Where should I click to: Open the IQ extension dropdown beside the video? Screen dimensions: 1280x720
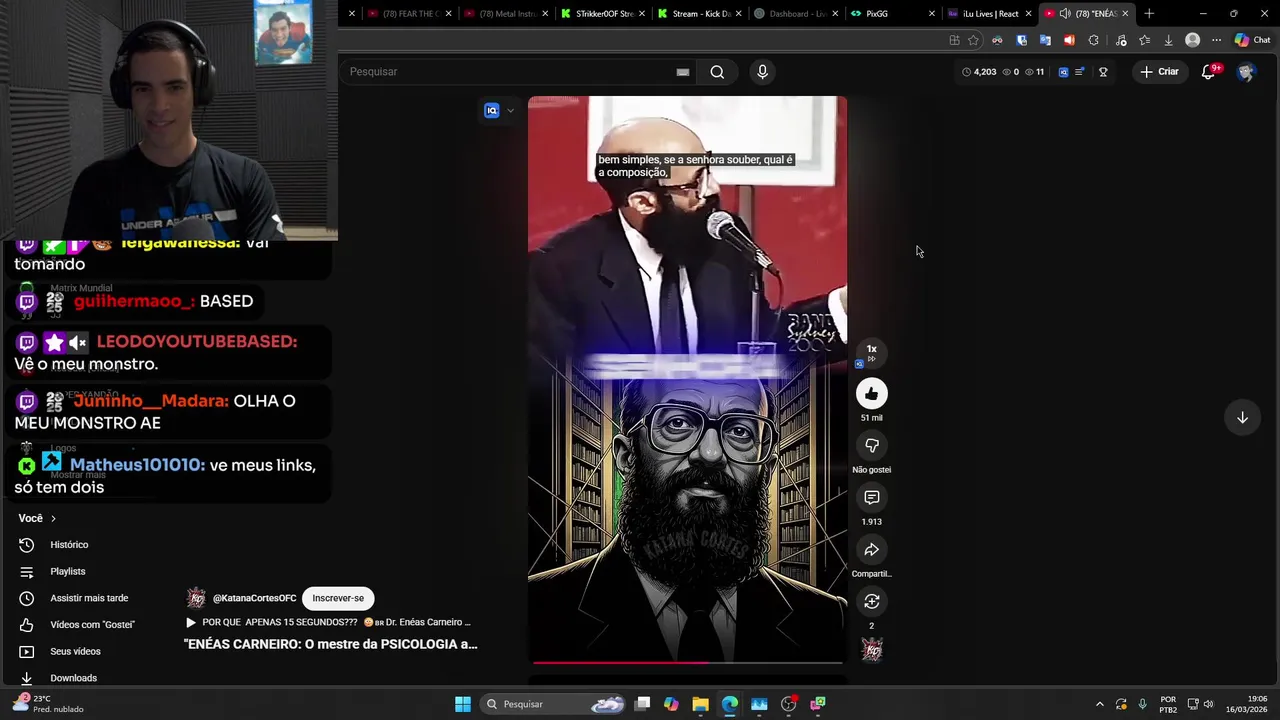pos(510,111)
